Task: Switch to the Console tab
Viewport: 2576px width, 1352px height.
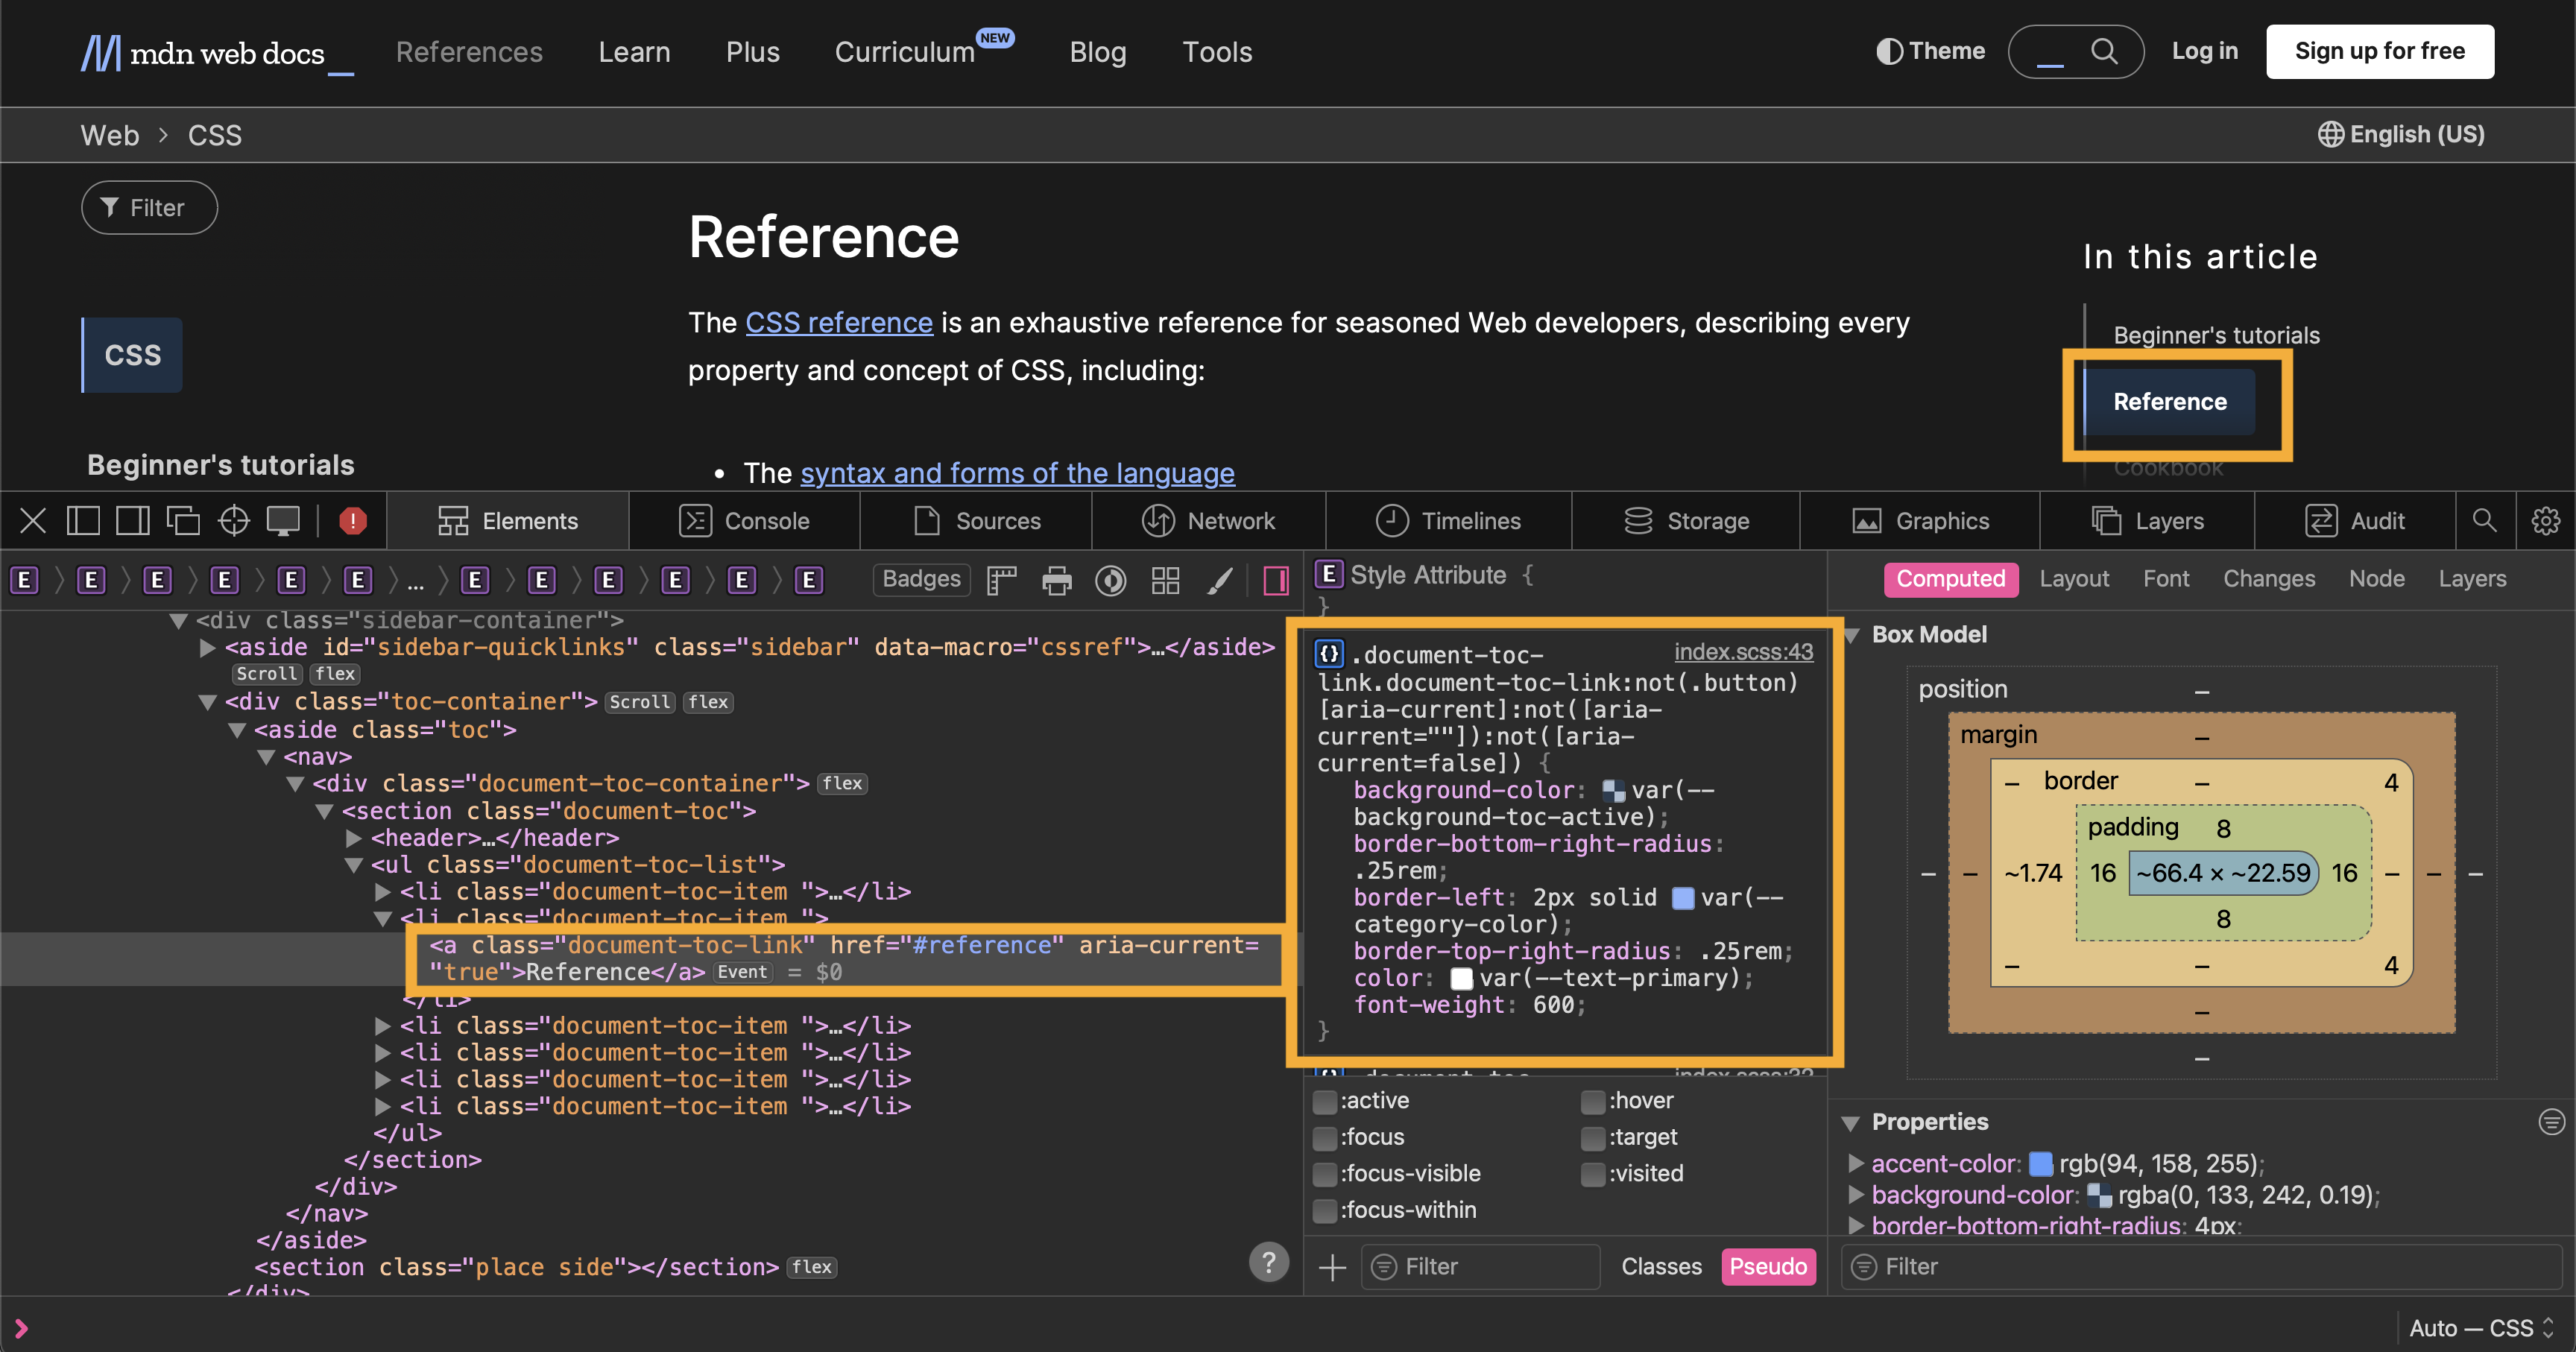Action: tap(744, 521)
